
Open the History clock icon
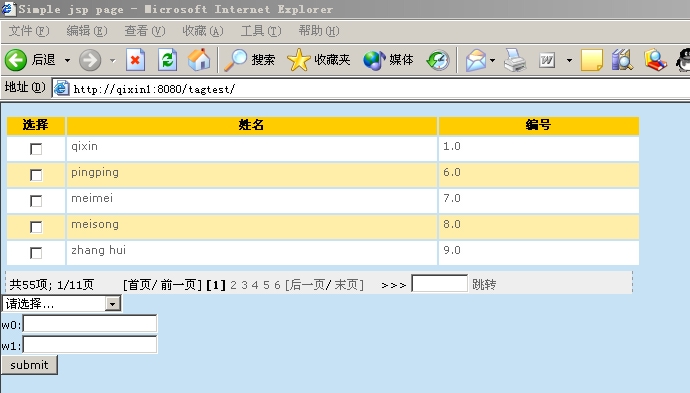pos(438,60)
